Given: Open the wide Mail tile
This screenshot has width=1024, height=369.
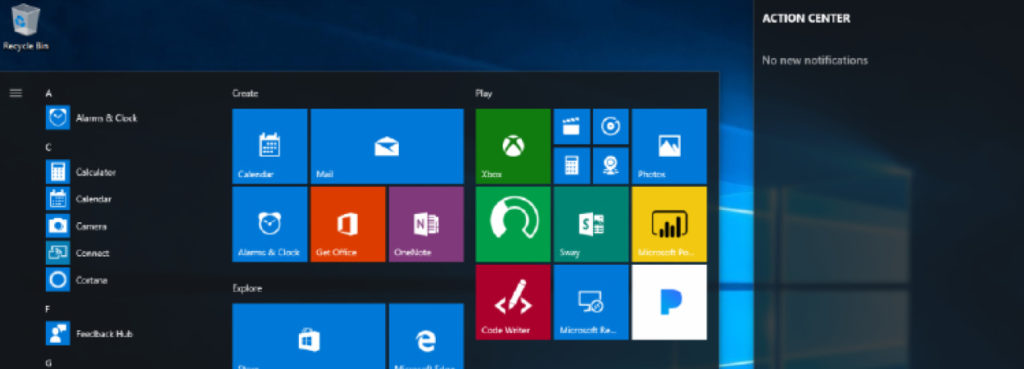Looking at the screenshot, I should click(x=387, y=146).
